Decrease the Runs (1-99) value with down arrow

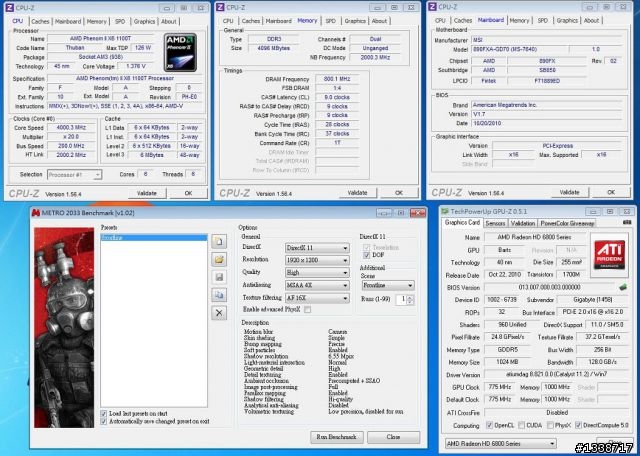410,302
